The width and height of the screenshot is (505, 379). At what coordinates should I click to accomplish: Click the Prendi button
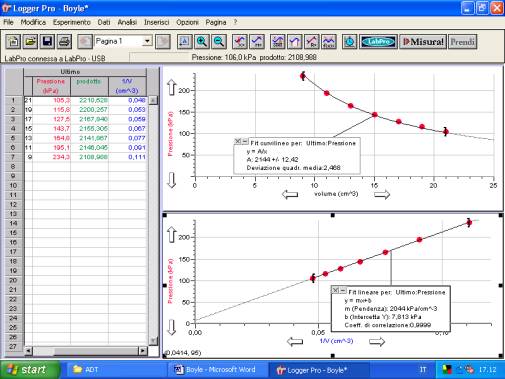pyautogui.click(x=462, y=42)
